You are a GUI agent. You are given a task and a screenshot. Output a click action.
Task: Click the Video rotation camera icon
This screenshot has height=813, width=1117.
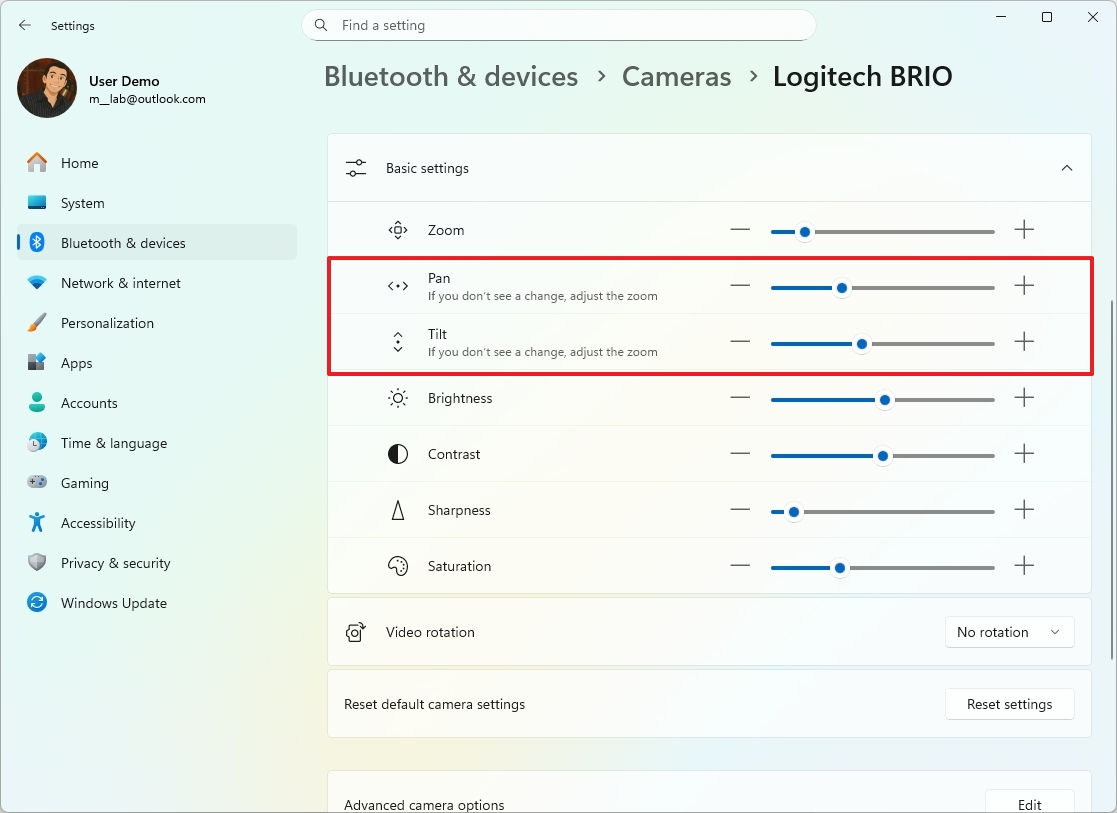(x=355, y=632)
